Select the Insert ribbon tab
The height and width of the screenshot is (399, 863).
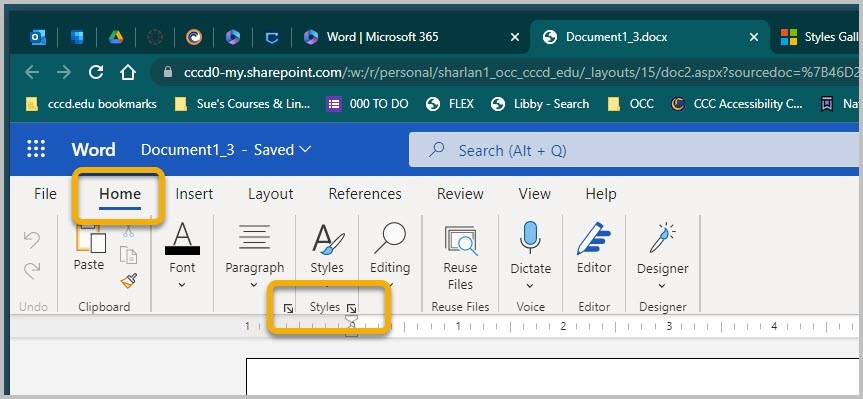[194, 194]
